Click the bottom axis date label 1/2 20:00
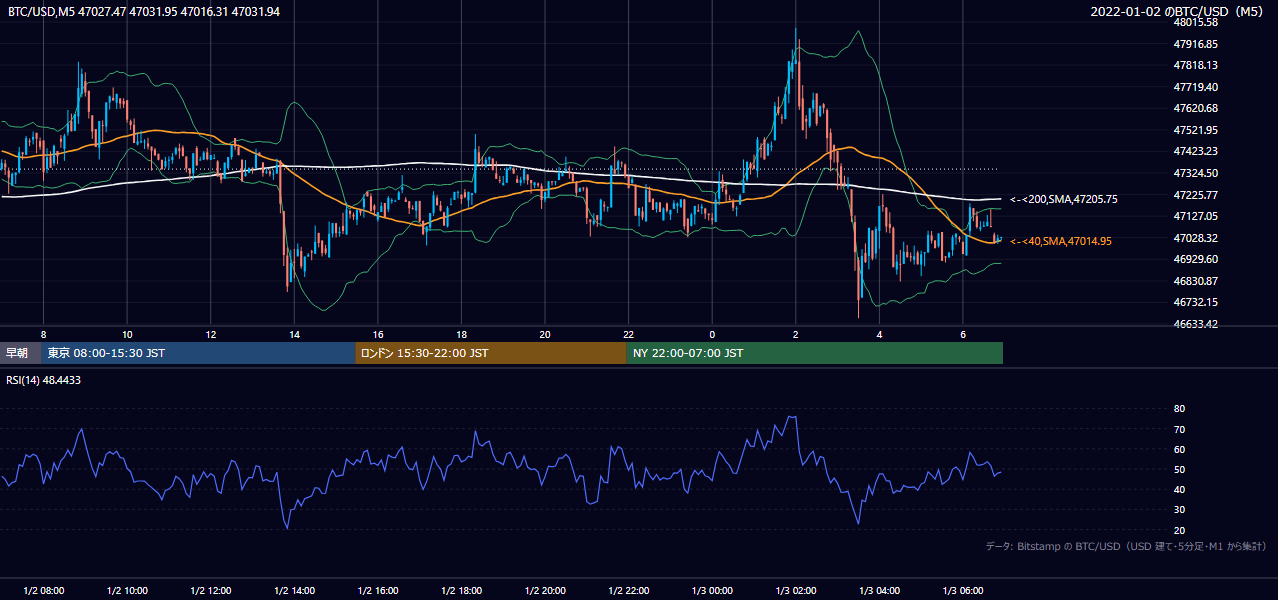 pyautogui.click(x=545, y=590)
